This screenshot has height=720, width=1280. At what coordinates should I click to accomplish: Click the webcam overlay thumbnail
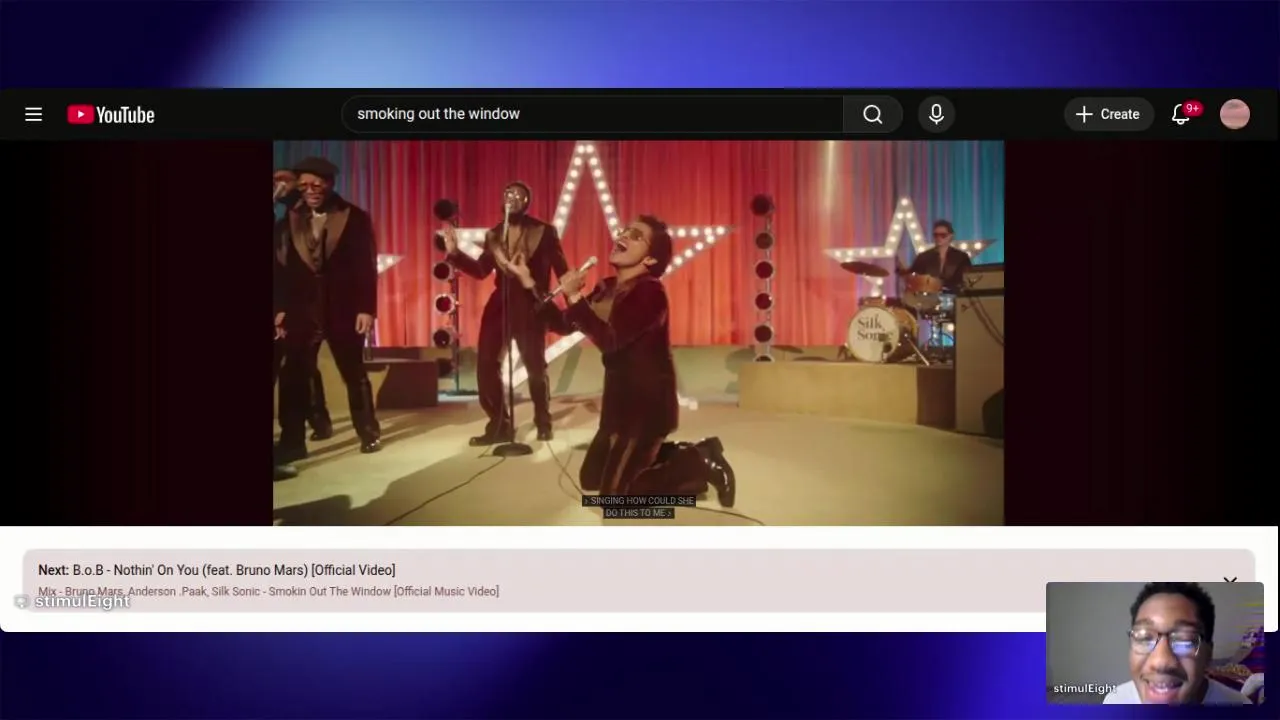coord(1155,643)
